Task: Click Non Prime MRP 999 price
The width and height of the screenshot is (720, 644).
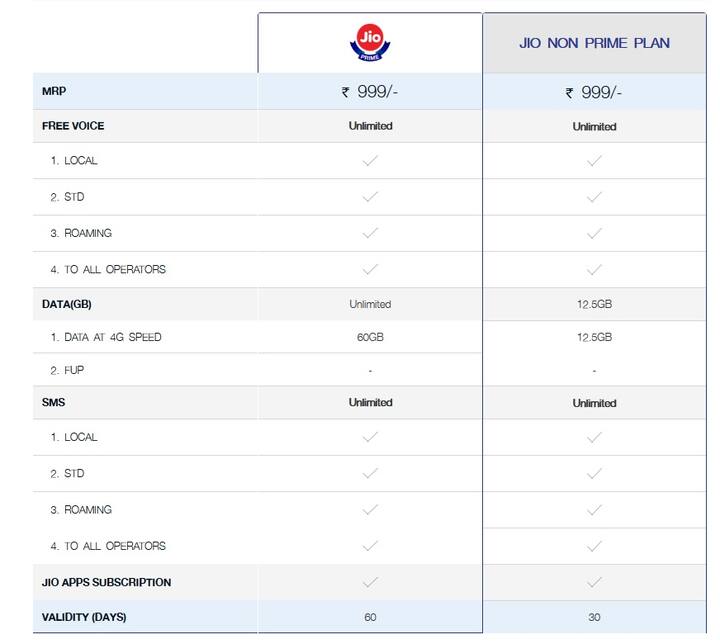Action: [x=594, y=93]
